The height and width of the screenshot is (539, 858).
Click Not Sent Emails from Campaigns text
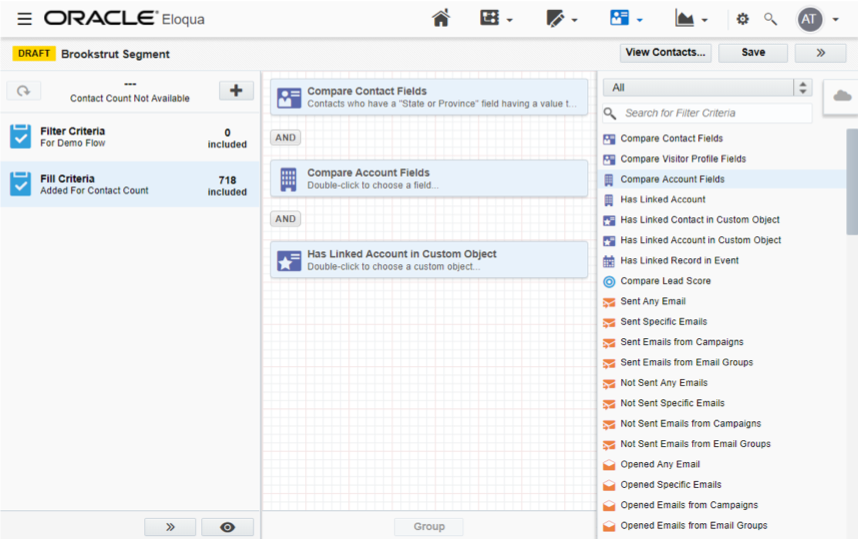coord(691,424)
